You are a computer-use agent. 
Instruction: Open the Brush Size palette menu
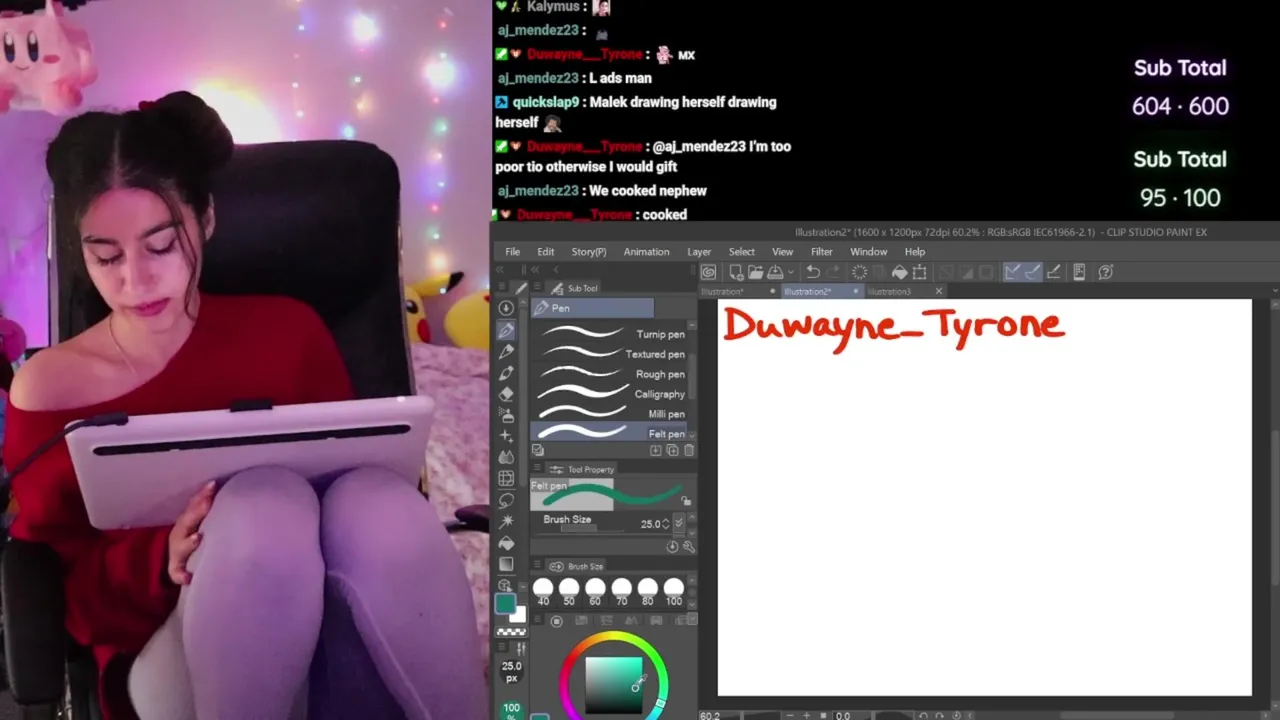pos(537,566)
